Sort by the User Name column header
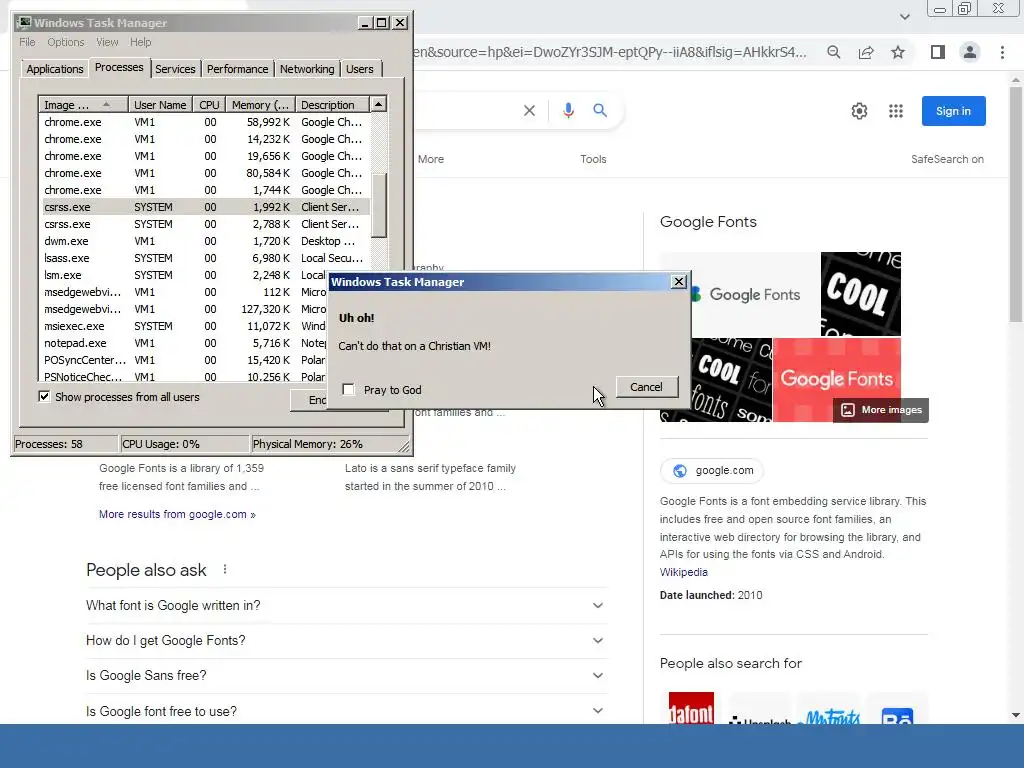Viewport: 1024px width, 768px height. click(x=160, y=104)
